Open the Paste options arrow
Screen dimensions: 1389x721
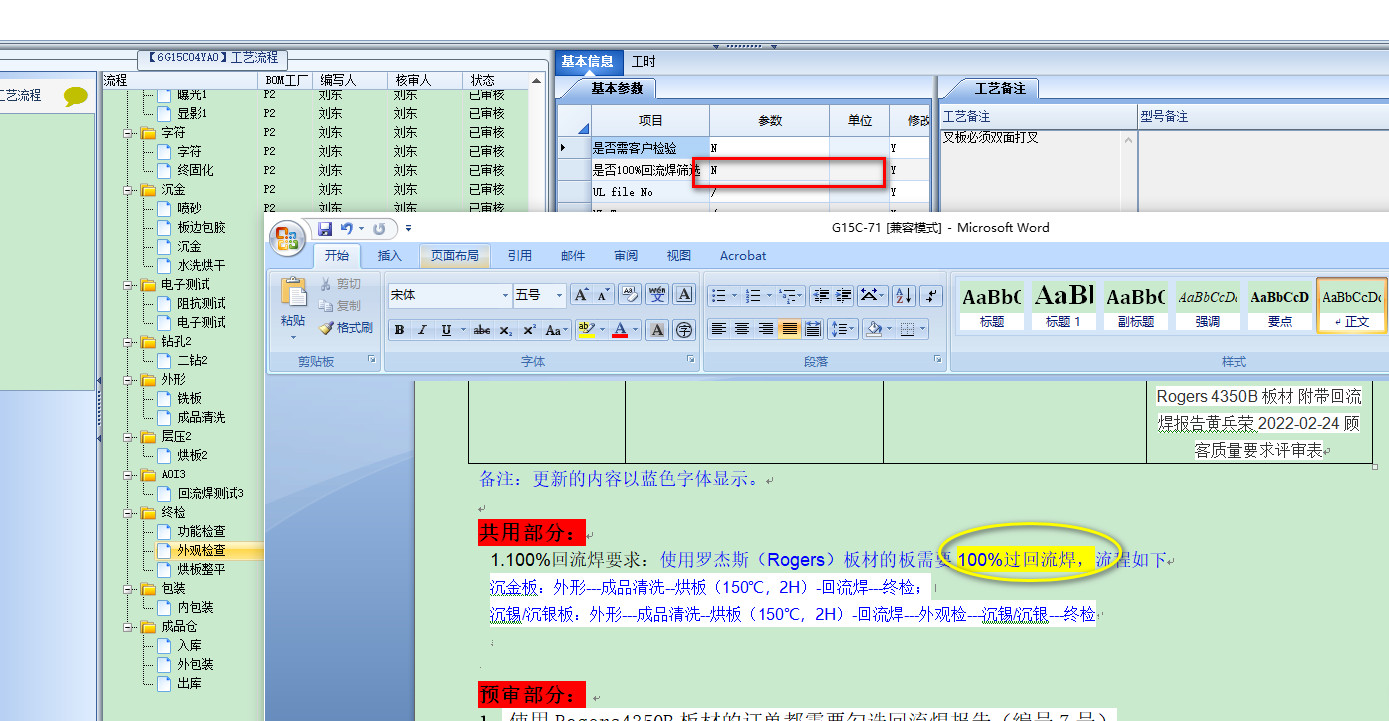pyautogui.click(x=293, y=336)
